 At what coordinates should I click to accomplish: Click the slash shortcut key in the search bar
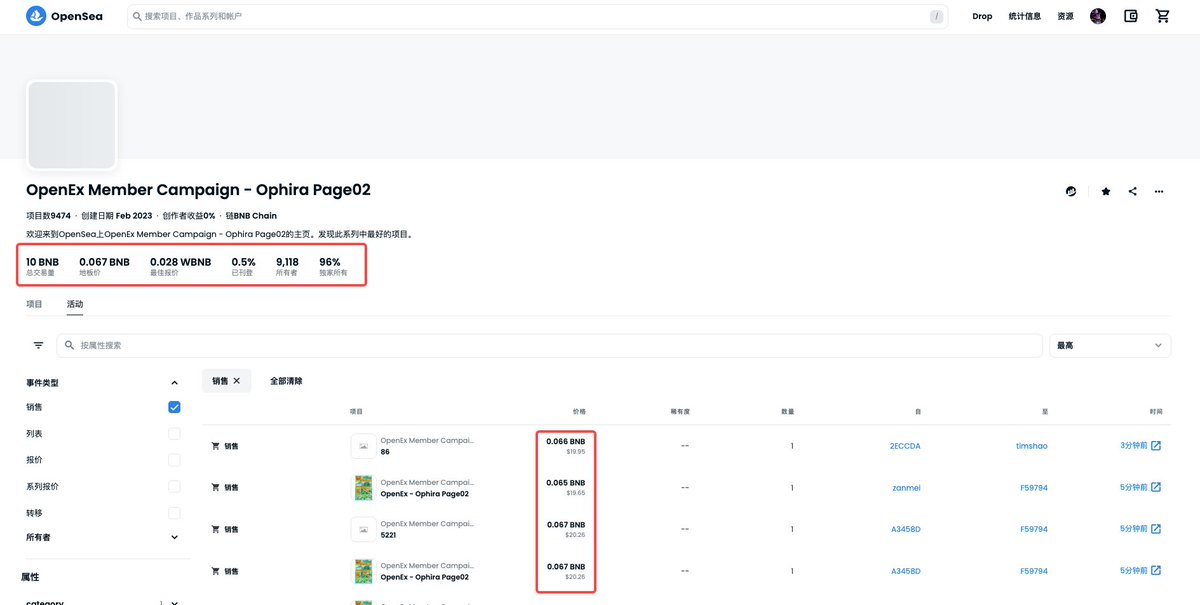(936, 16)
